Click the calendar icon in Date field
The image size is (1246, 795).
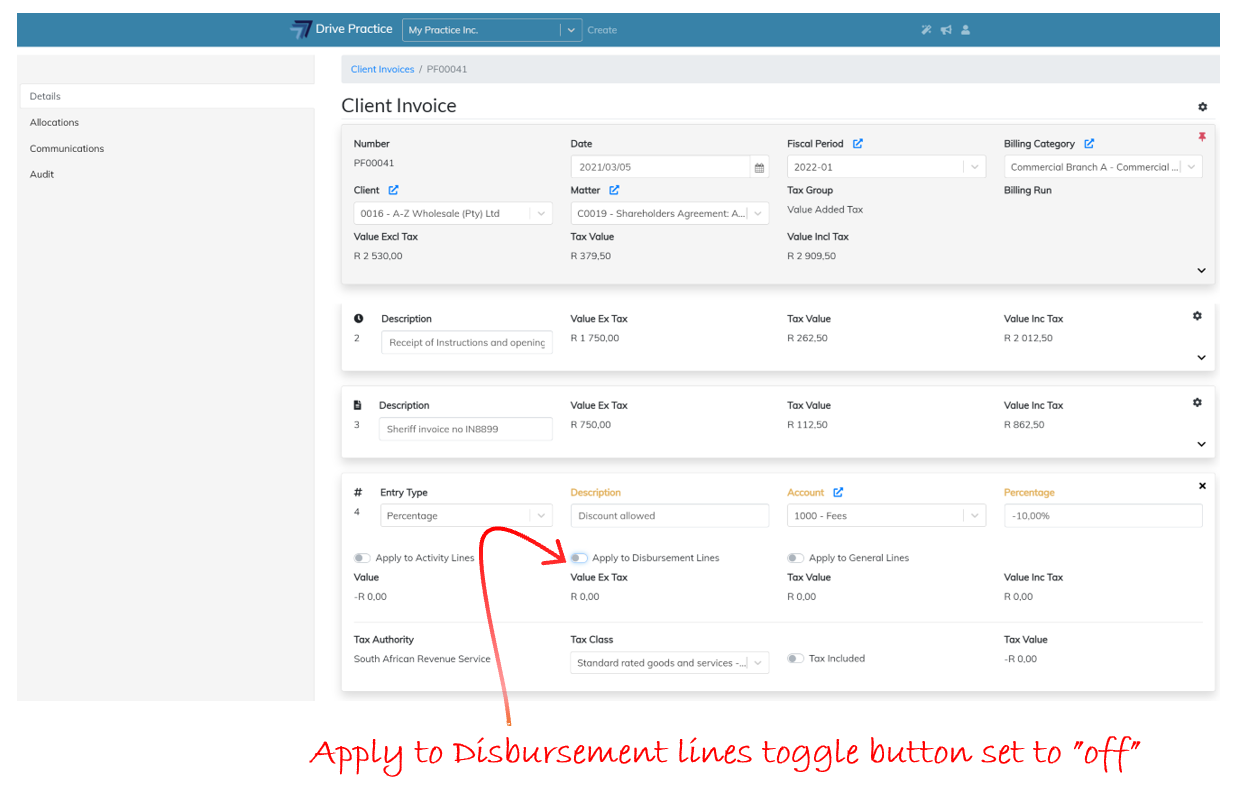(x=759, y=168)
